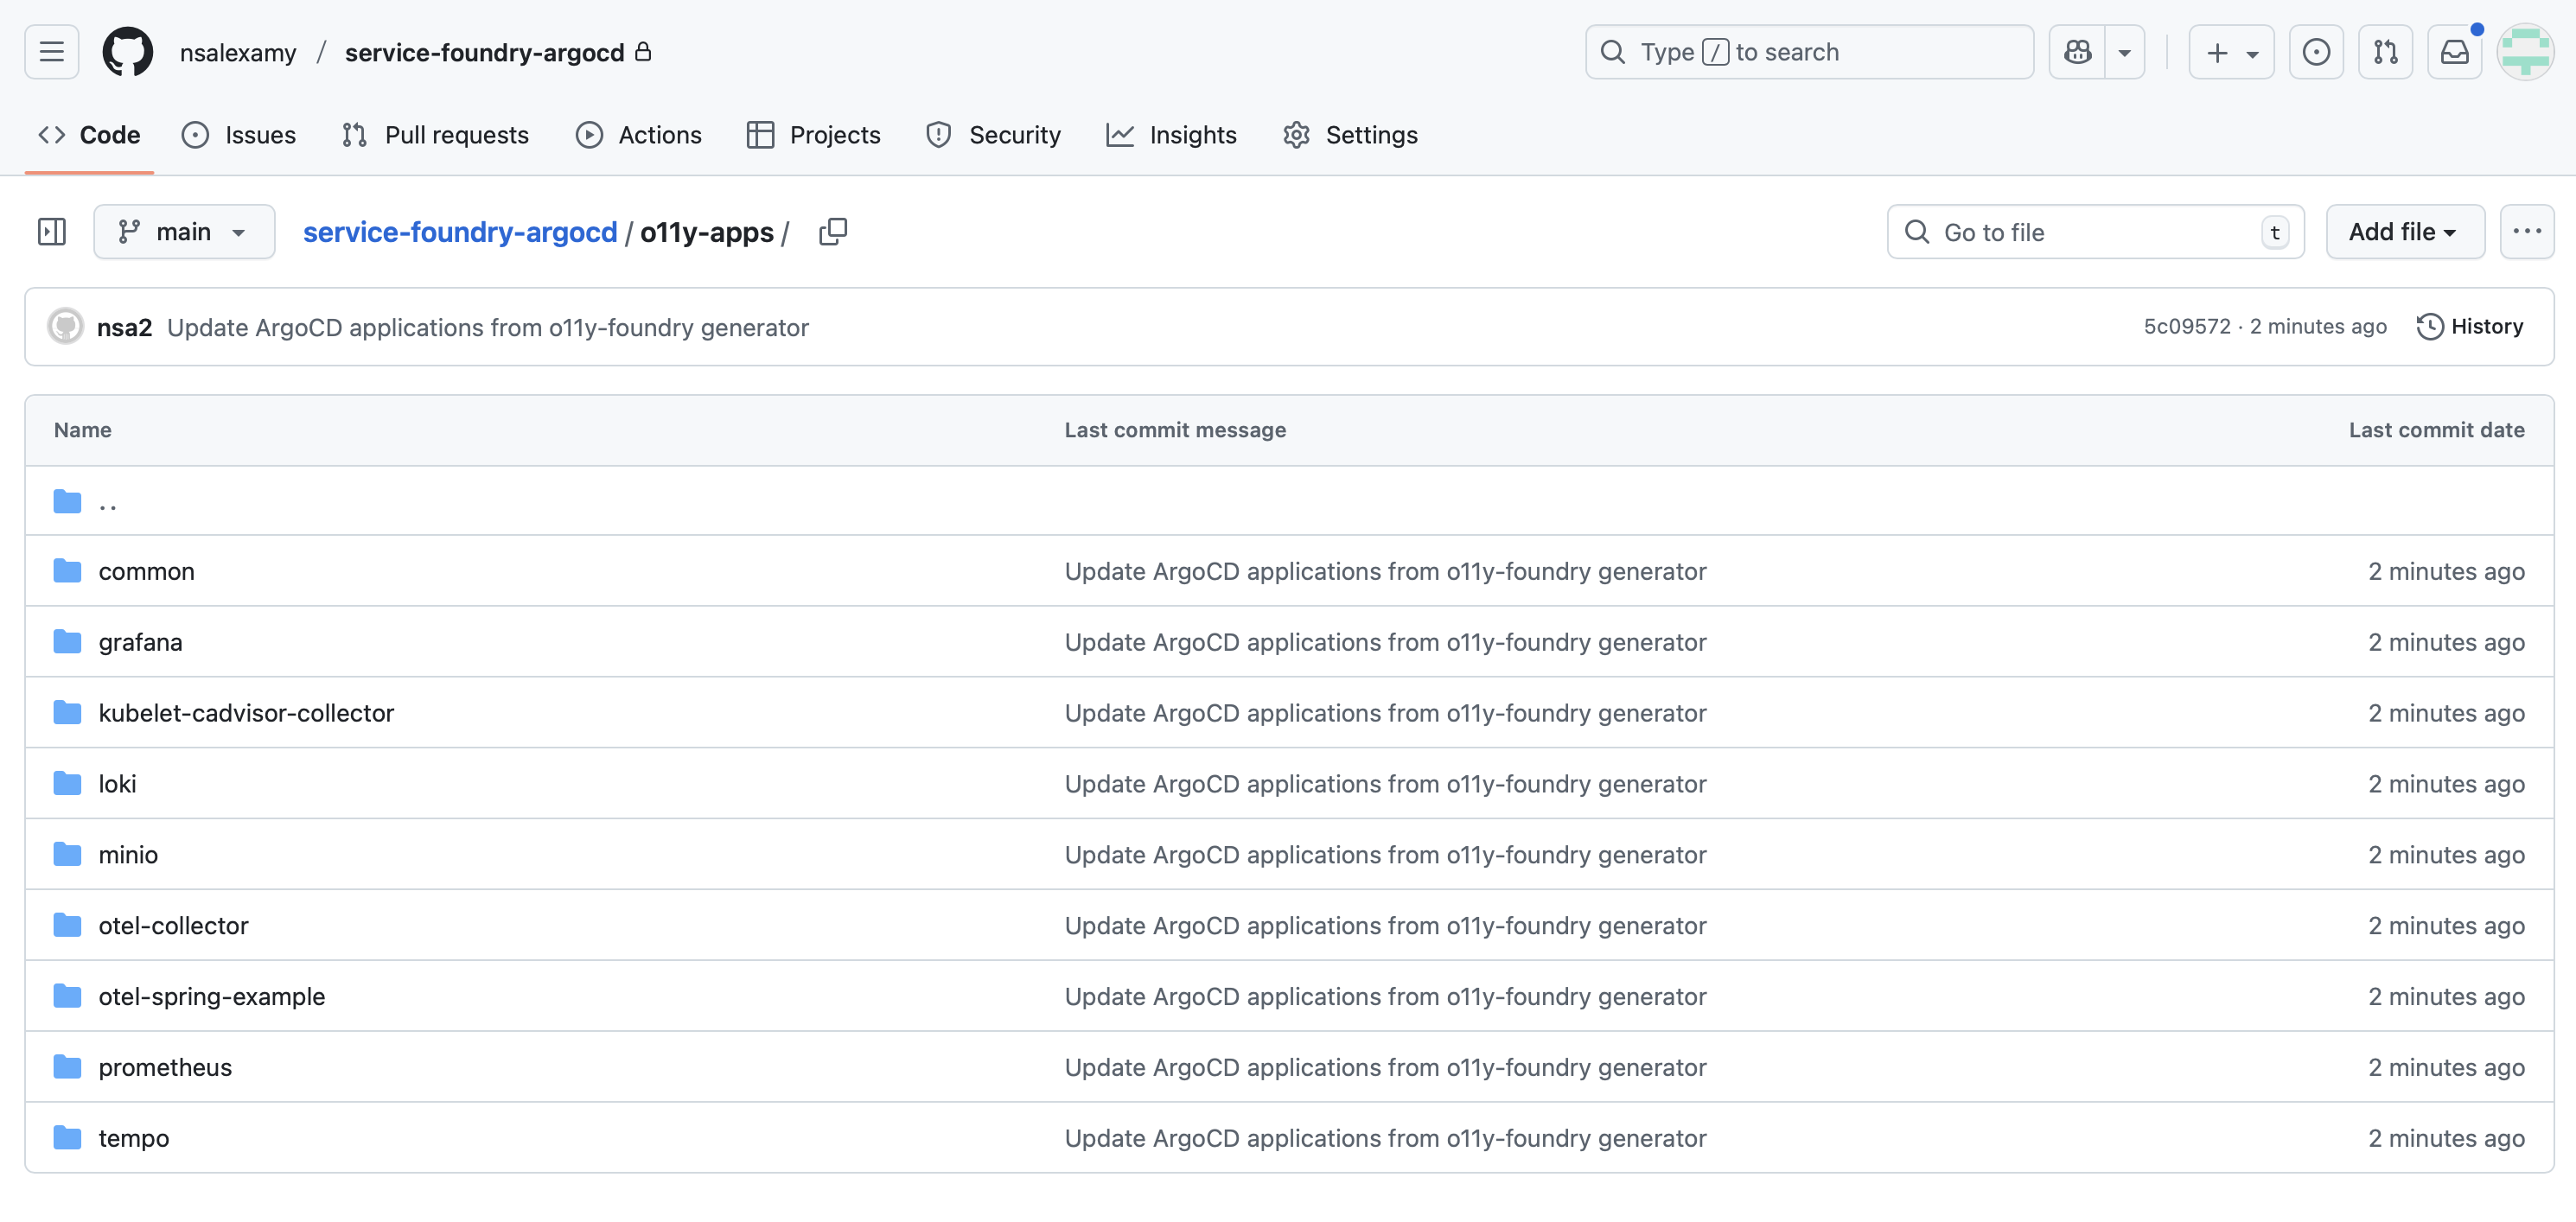This screenshot has height=1222, width=2576.
Task: Open the notifications inbox
Action: (x=2455, y=52)
